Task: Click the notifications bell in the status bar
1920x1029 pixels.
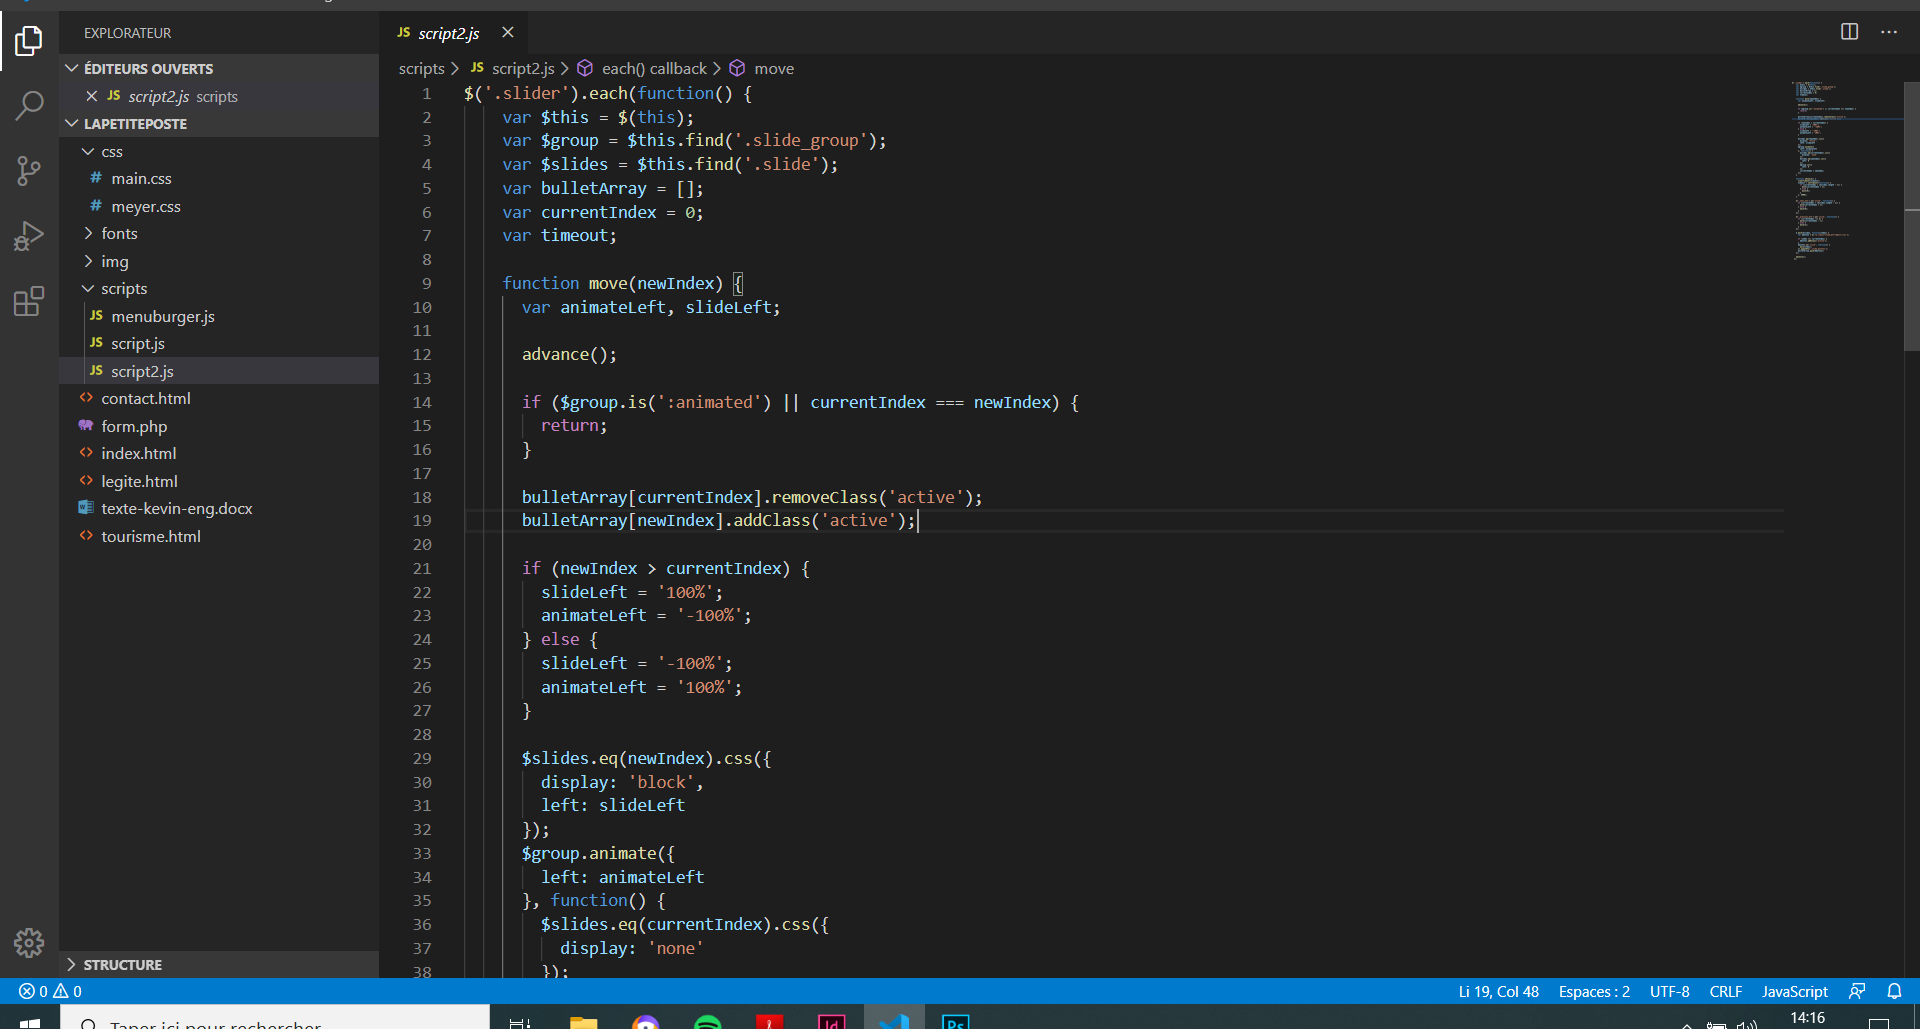Action: (x=1896, y=991)
